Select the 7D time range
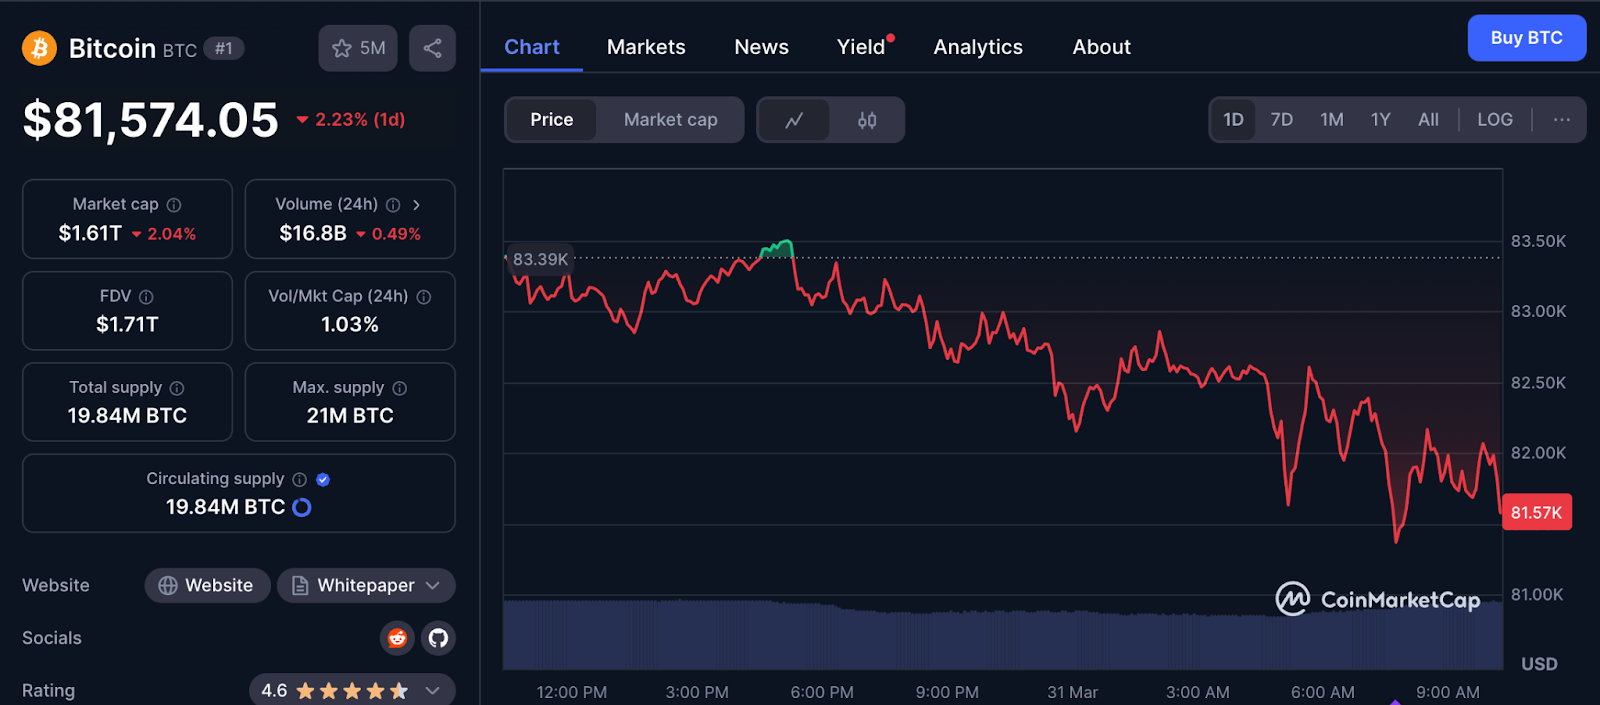Viewport: 1600px width, 705px height. point(1281,120)
